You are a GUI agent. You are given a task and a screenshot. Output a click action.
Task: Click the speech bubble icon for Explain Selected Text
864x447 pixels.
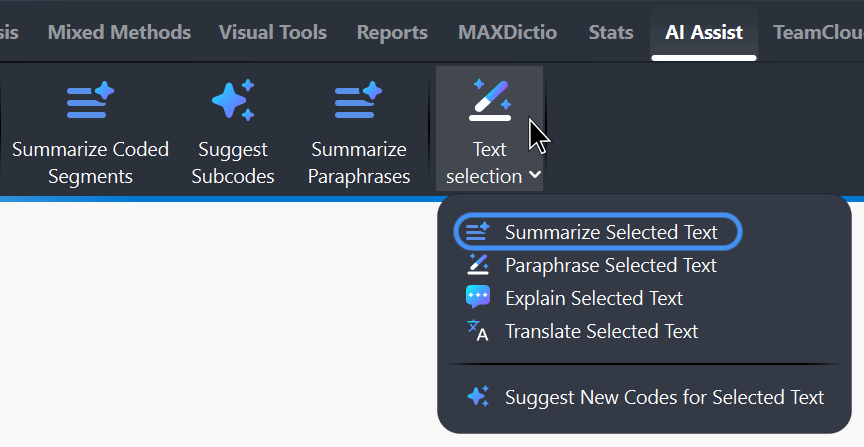pos(478,297)
